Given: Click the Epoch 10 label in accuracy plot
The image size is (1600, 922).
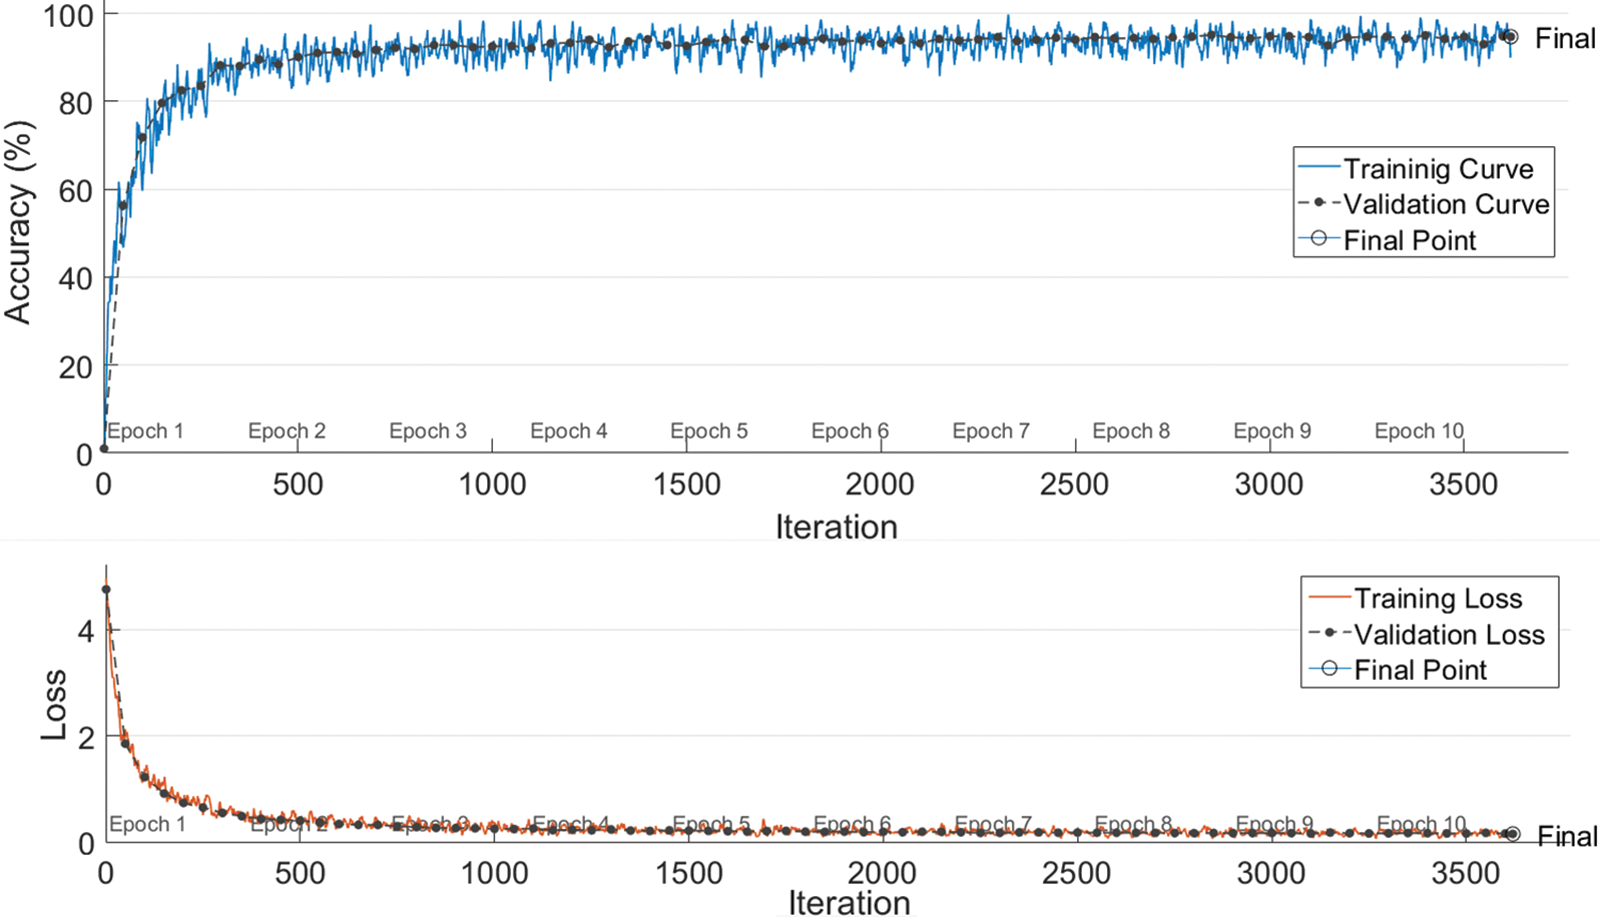Looking at the screenshot, I should point(1418,431).
